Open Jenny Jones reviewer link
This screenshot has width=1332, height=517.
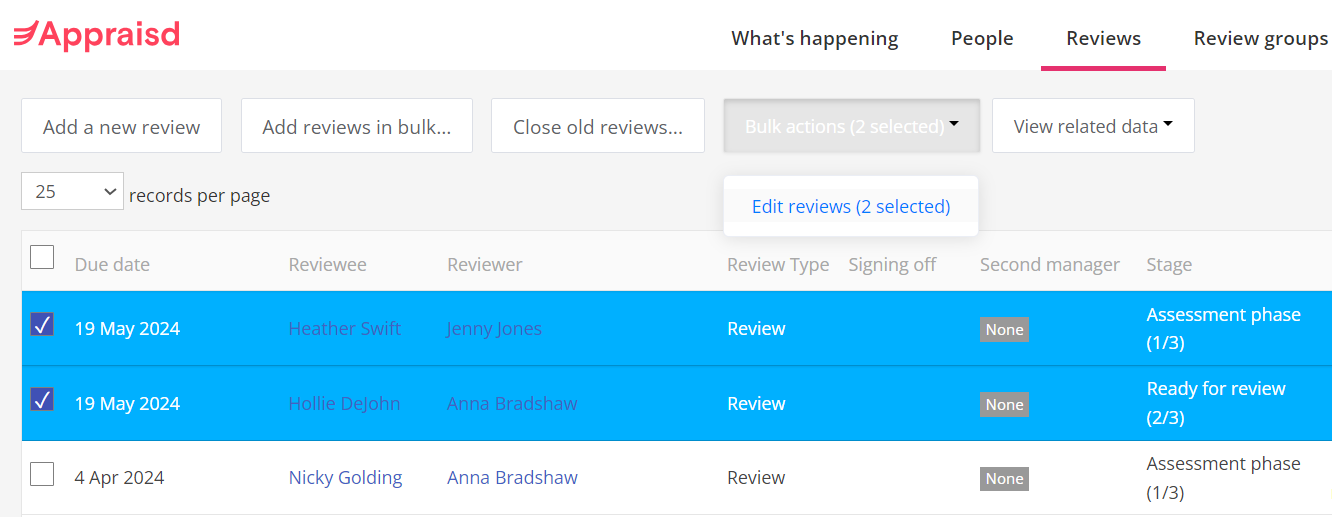494,328
